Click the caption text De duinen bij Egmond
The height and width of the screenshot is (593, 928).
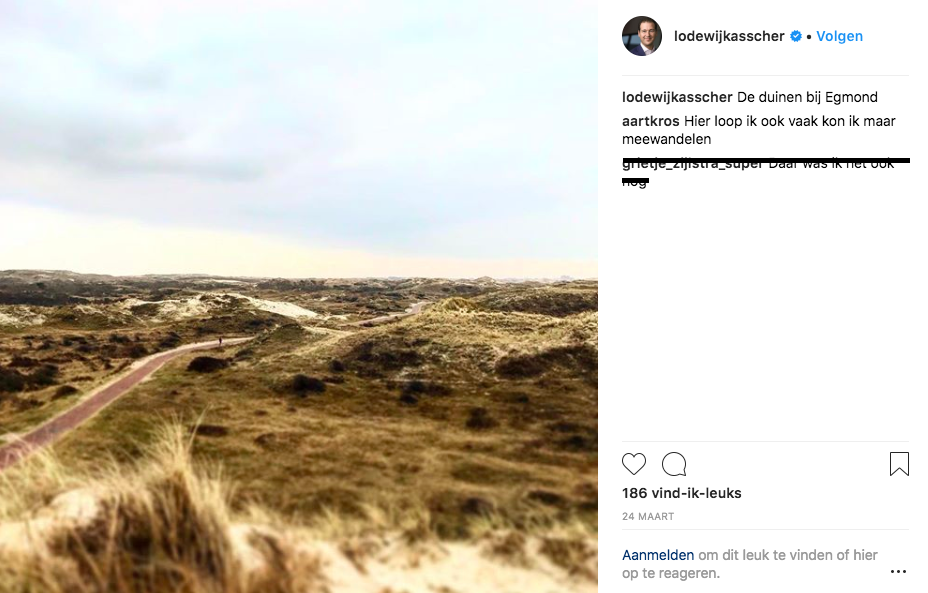807,97
